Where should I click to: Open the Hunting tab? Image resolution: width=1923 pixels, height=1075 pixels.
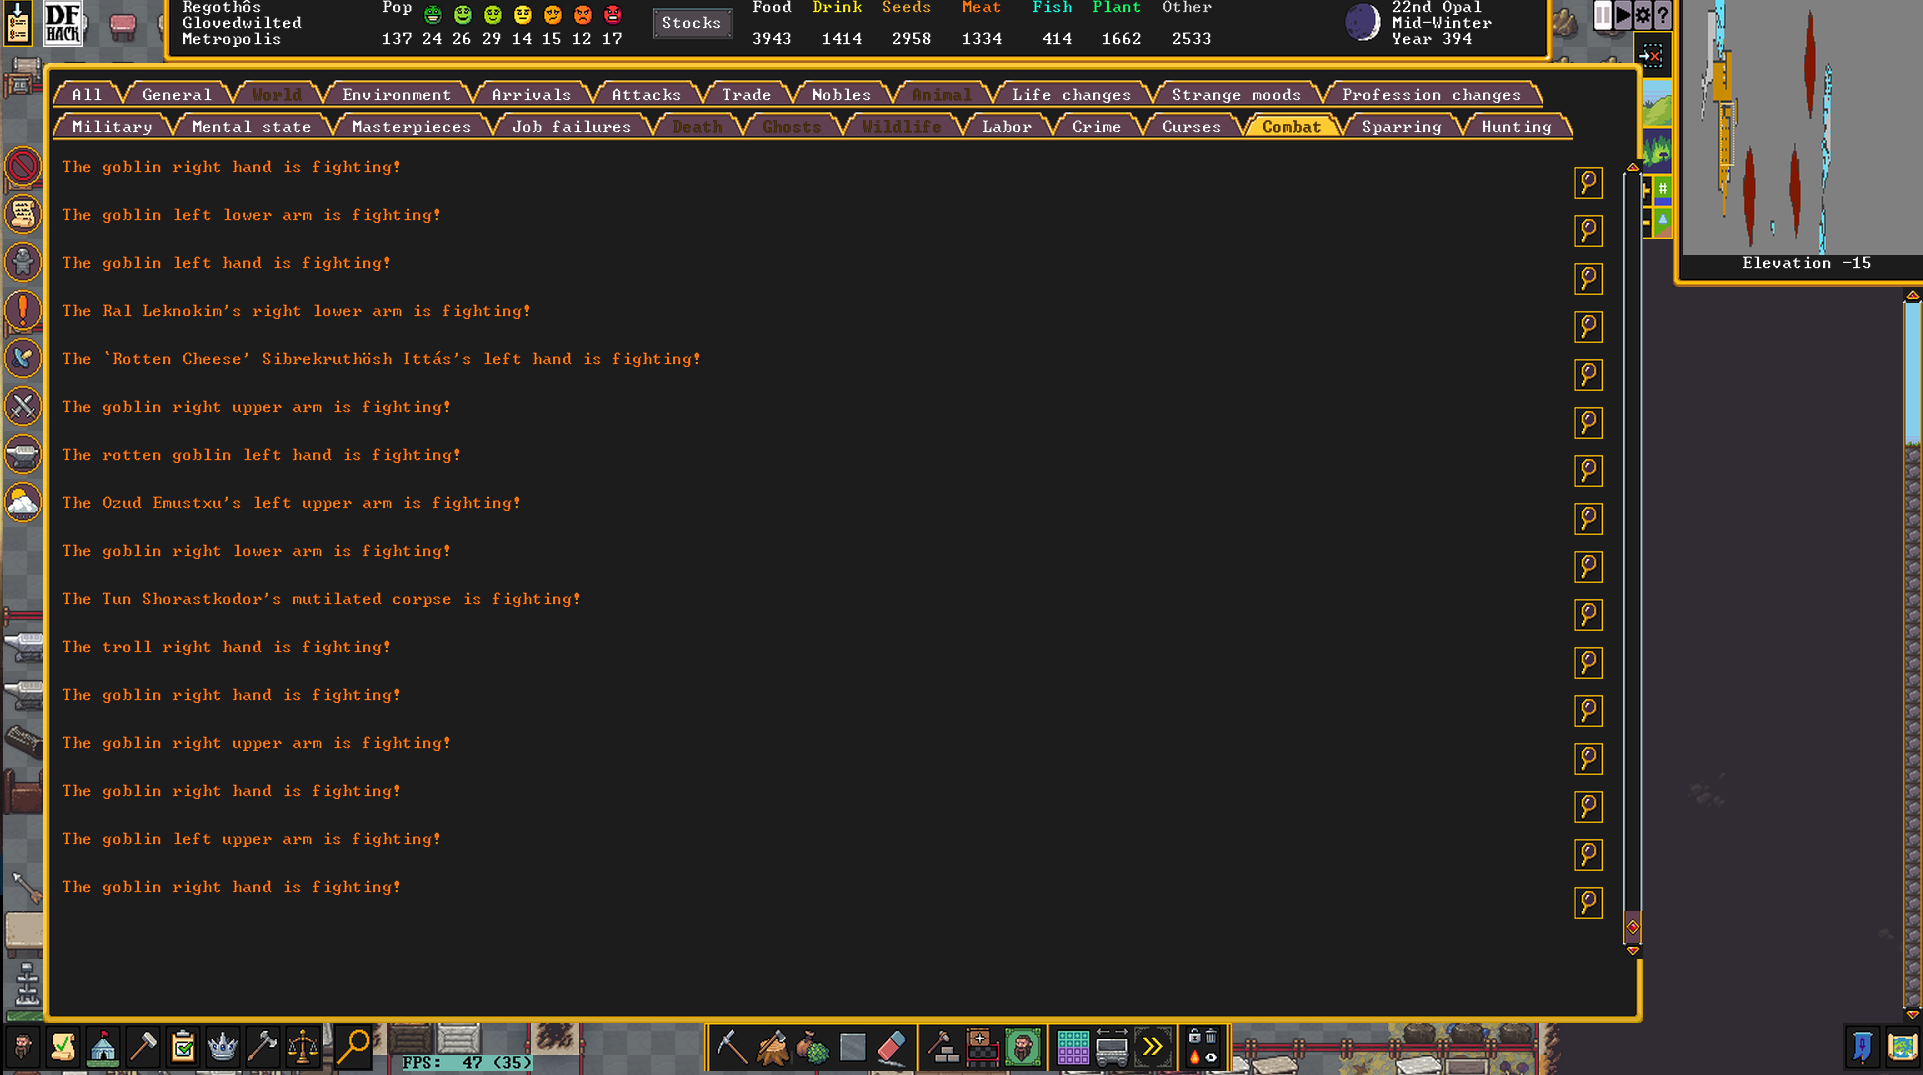1516,126
